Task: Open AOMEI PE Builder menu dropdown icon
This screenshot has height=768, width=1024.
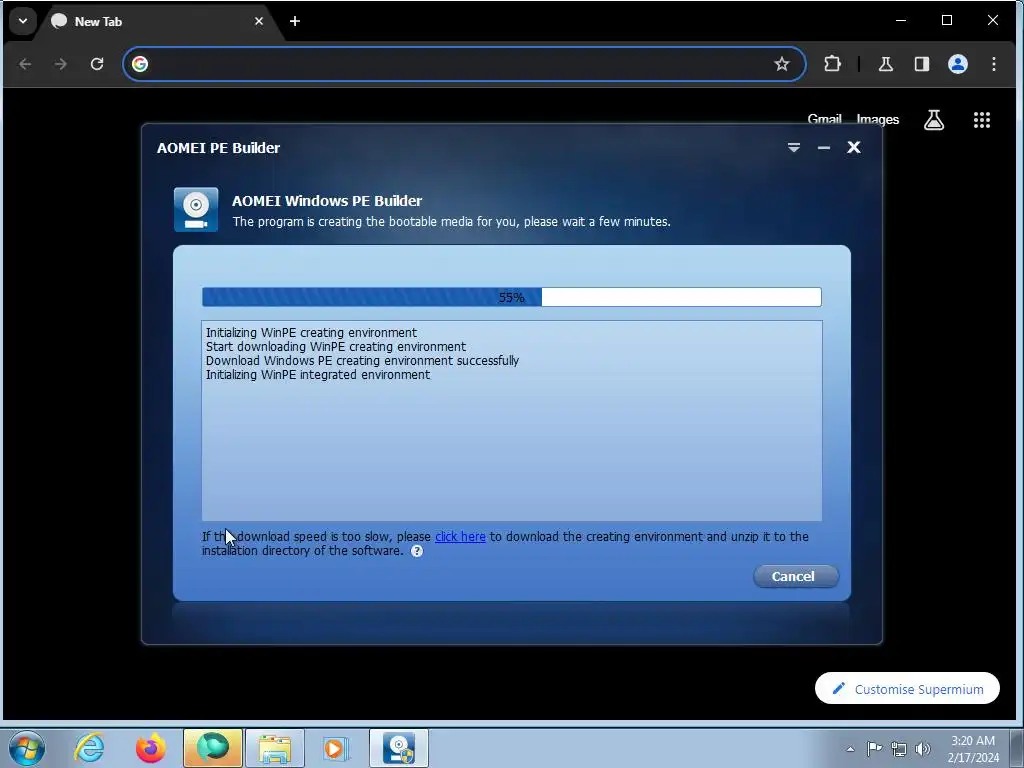Action: [x=793, y=148]
